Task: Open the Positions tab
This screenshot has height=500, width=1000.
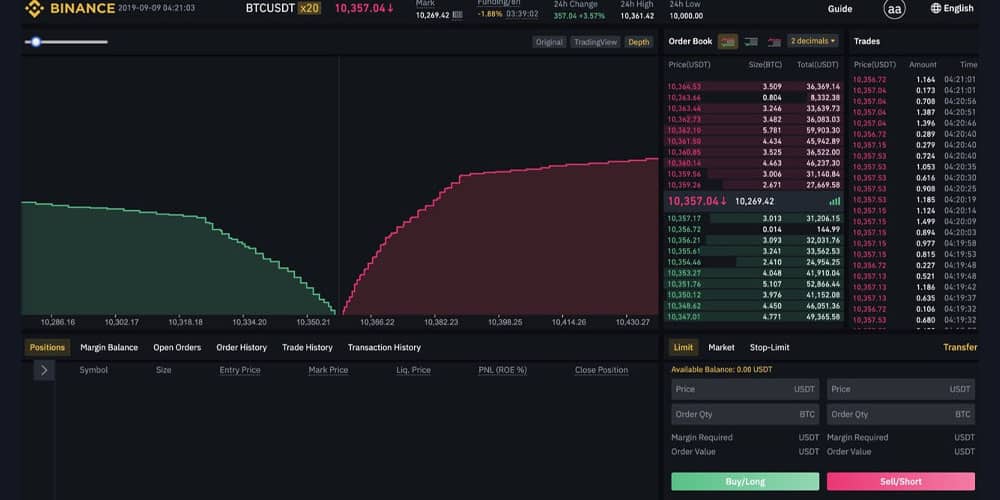Action: (x=47, y=348)
